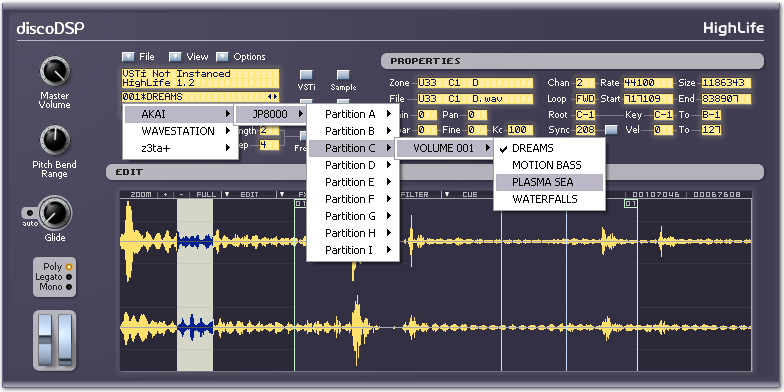Click the loop End value 838907
This screenshot has width=784, height=392.
[x=726, y=99]
